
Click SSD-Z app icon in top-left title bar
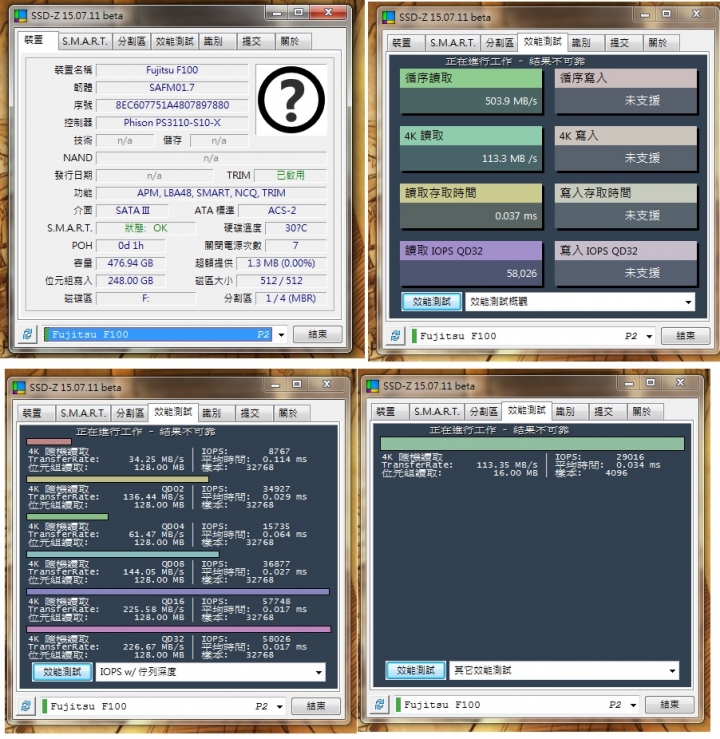(x=20, y=16)
